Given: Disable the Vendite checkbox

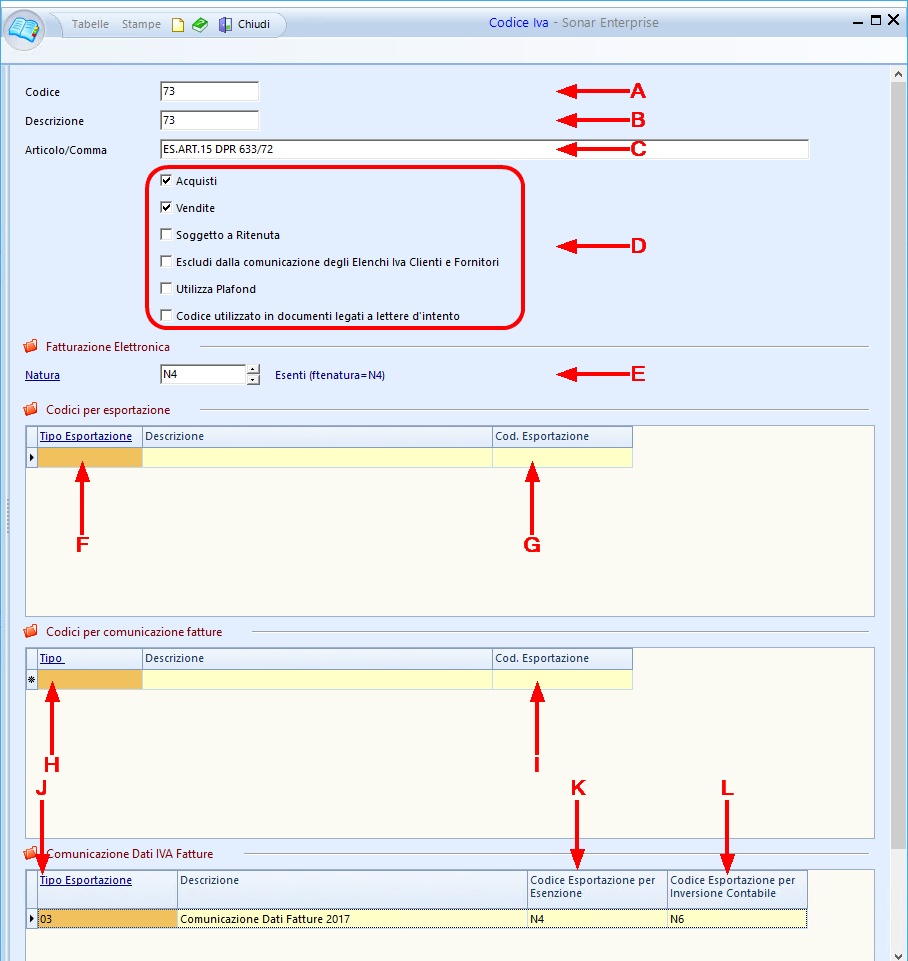Looking at the screenshot, I should (167, 208).
